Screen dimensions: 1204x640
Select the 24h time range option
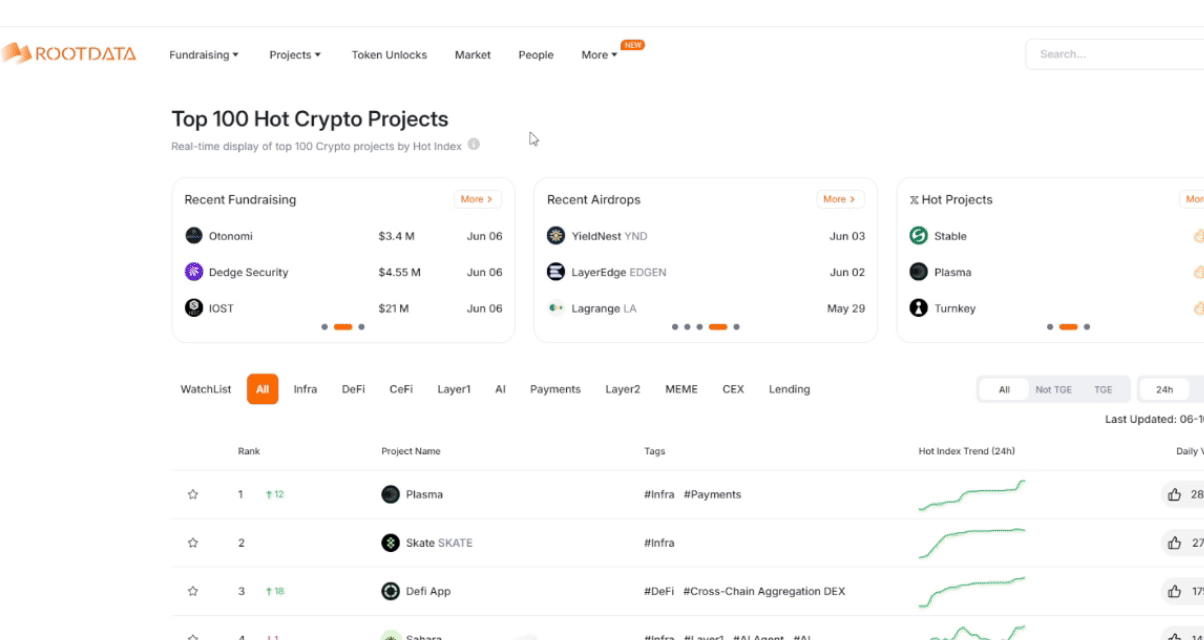1165,390
